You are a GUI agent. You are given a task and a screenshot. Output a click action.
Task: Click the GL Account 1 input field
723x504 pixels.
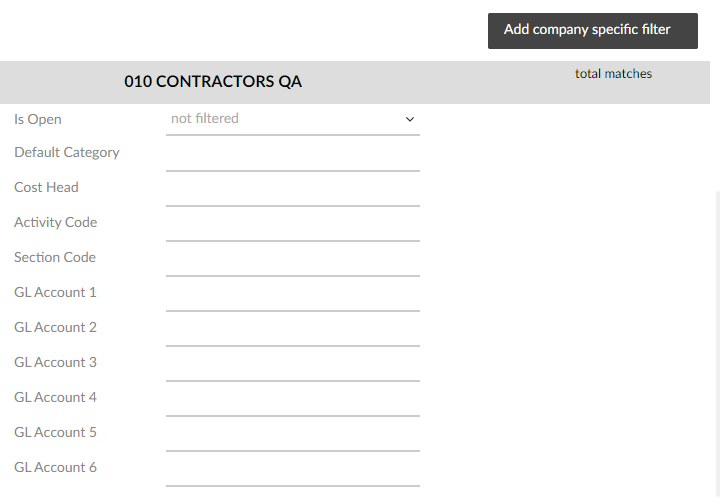pos(293,297)
